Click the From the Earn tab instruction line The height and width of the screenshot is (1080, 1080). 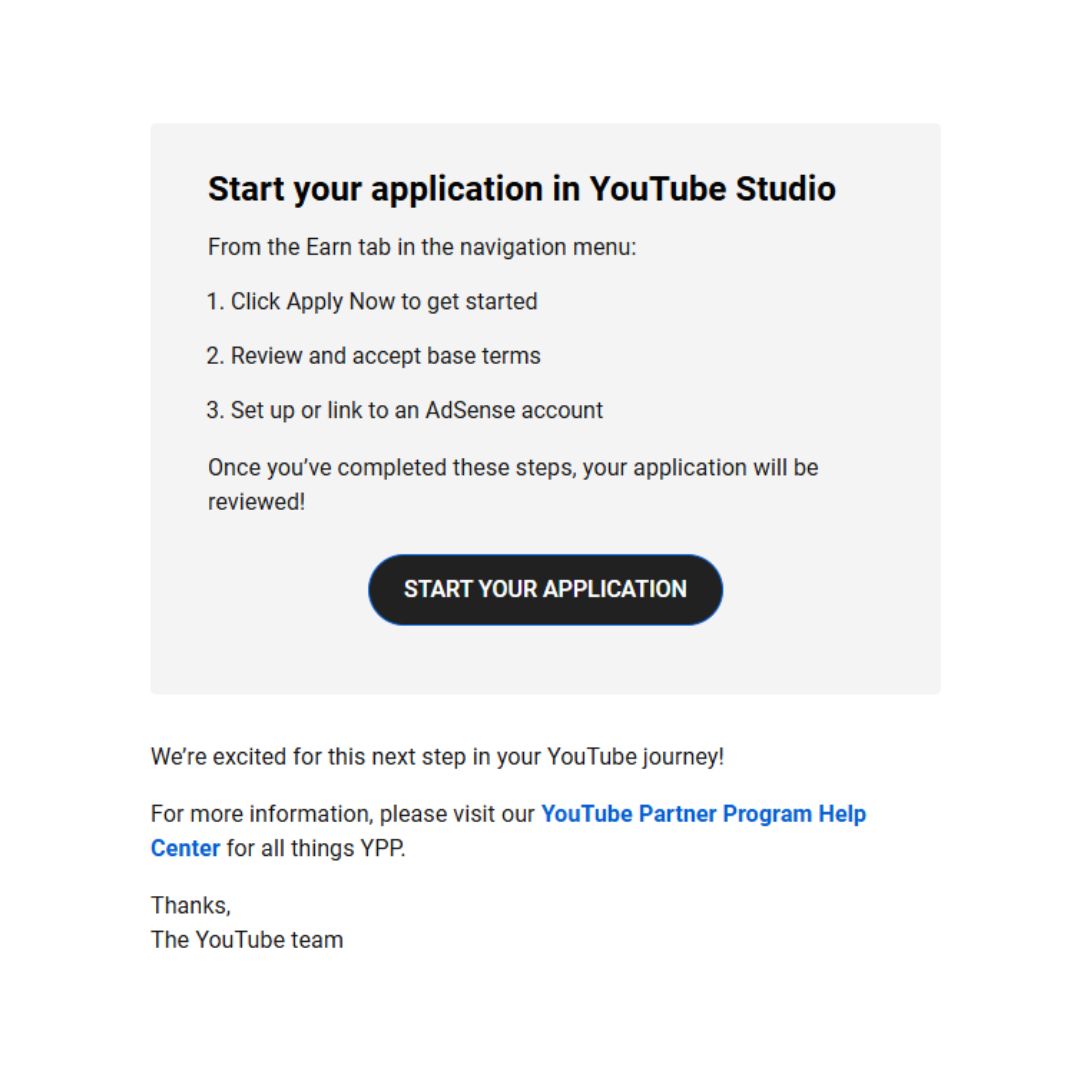pyautogui.click(x=421, y=247)
